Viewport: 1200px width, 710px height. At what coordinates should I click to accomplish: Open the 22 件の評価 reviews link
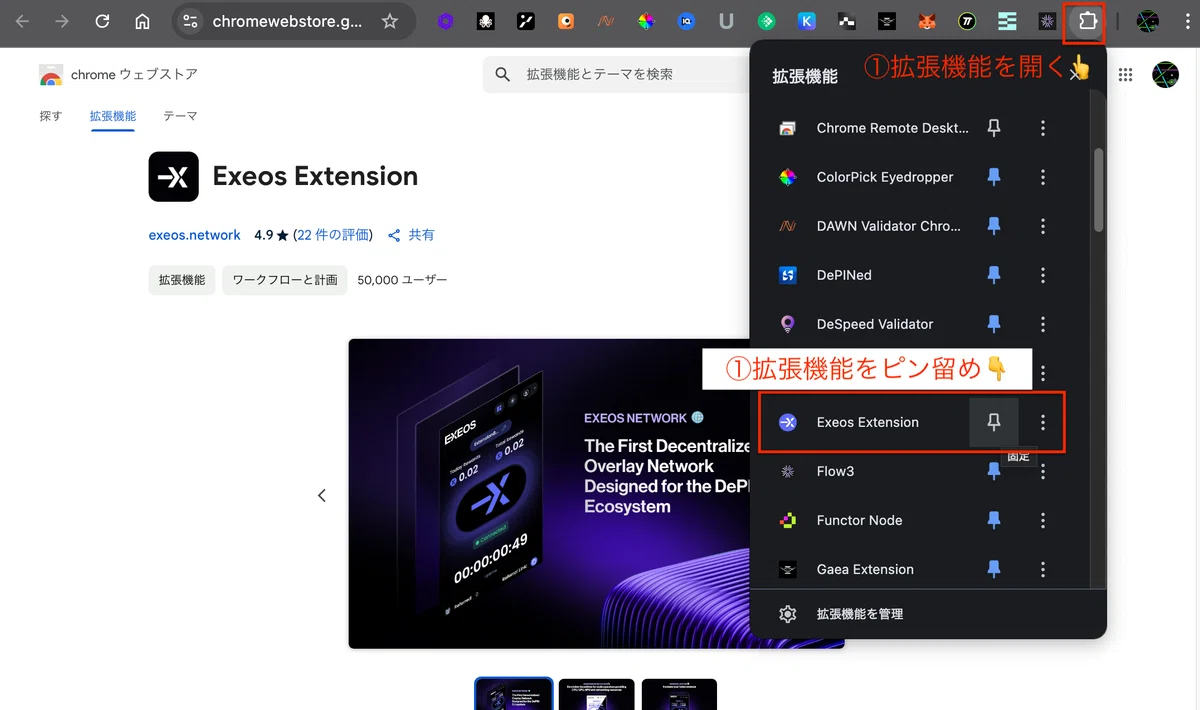333,235
